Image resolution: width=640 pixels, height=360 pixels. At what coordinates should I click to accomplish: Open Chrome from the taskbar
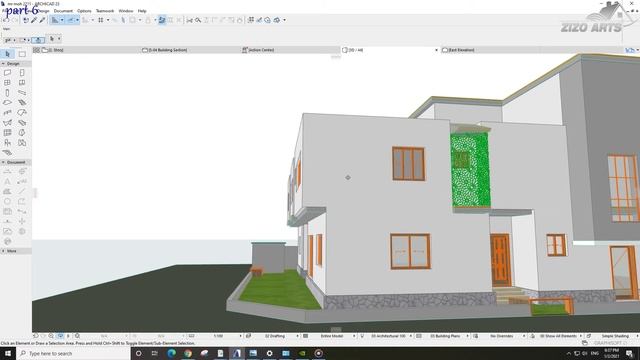pos(188,353)
